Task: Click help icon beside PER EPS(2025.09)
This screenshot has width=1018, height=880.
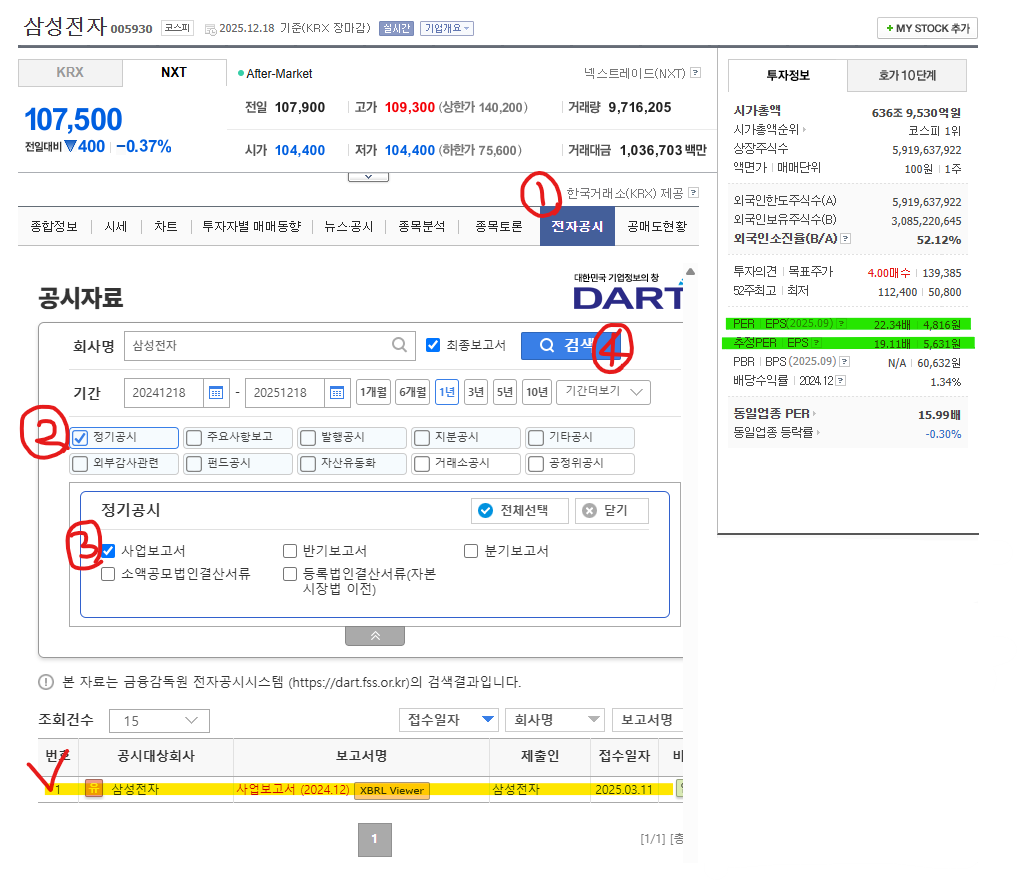Action: click(x=841, y=323)
